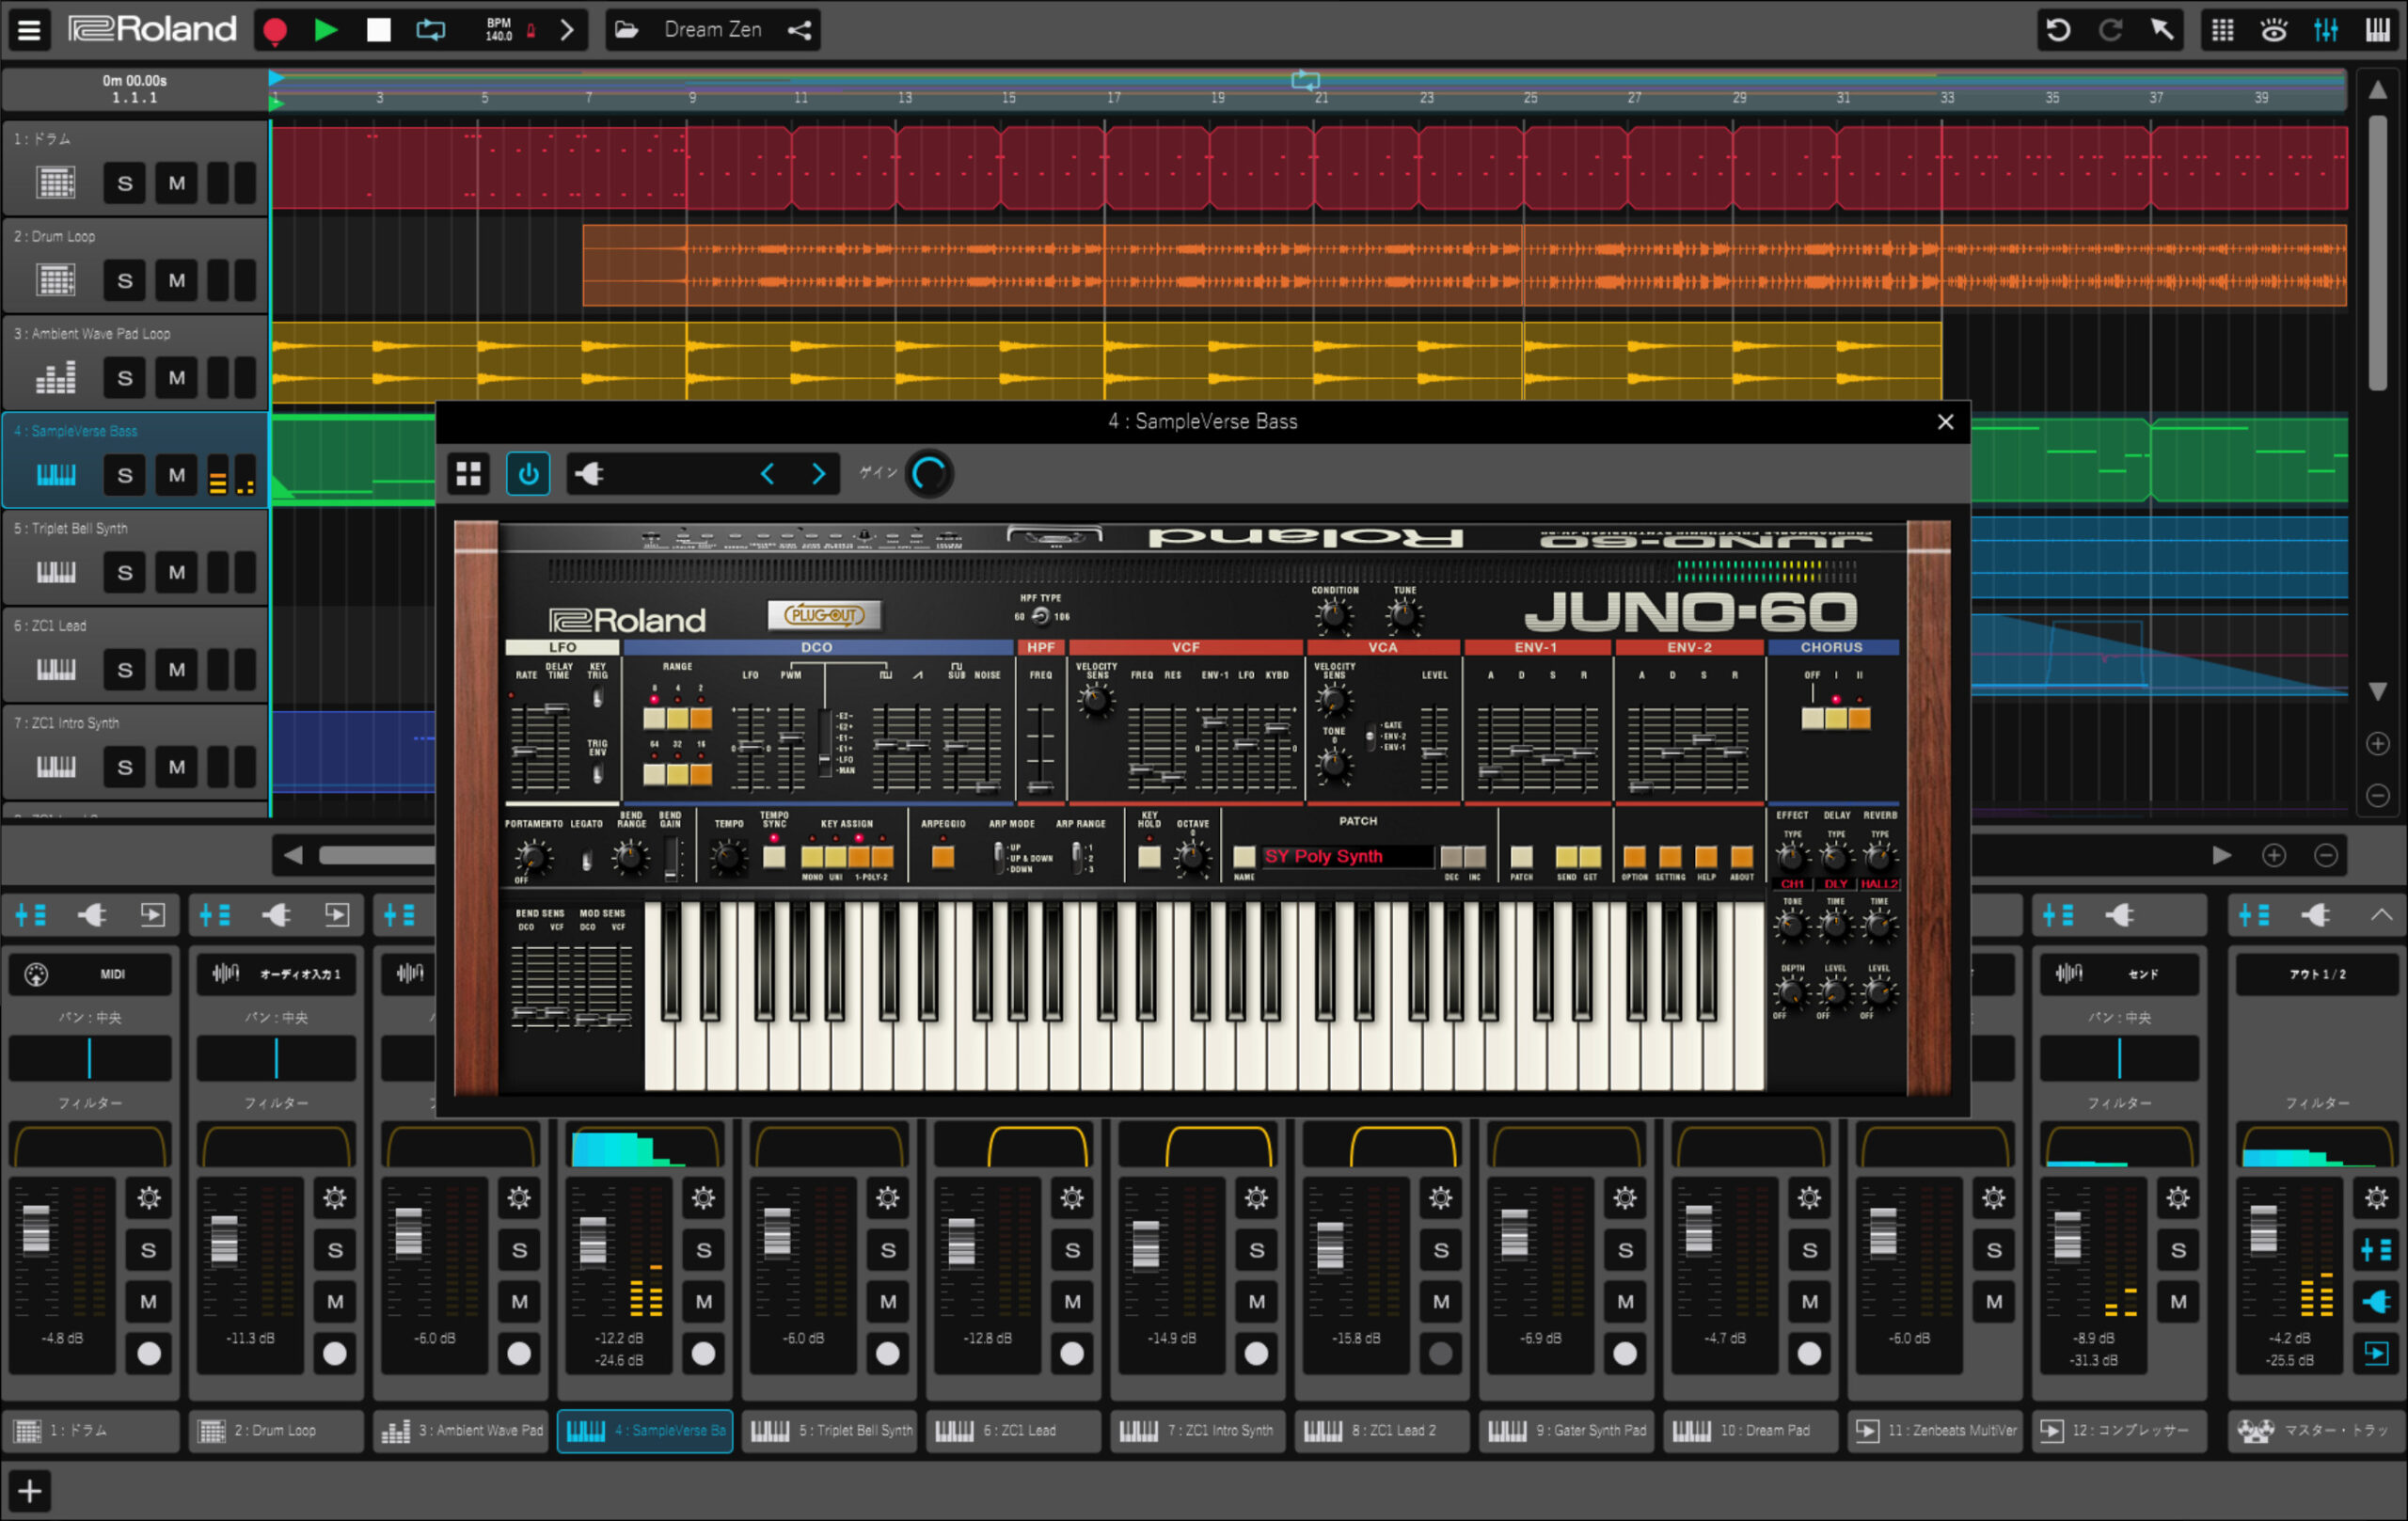The width and height of the screenshot is (2408, 1521).
Task: Open オーディオ入力1 input selector on second channel
Action: (276, 974)
